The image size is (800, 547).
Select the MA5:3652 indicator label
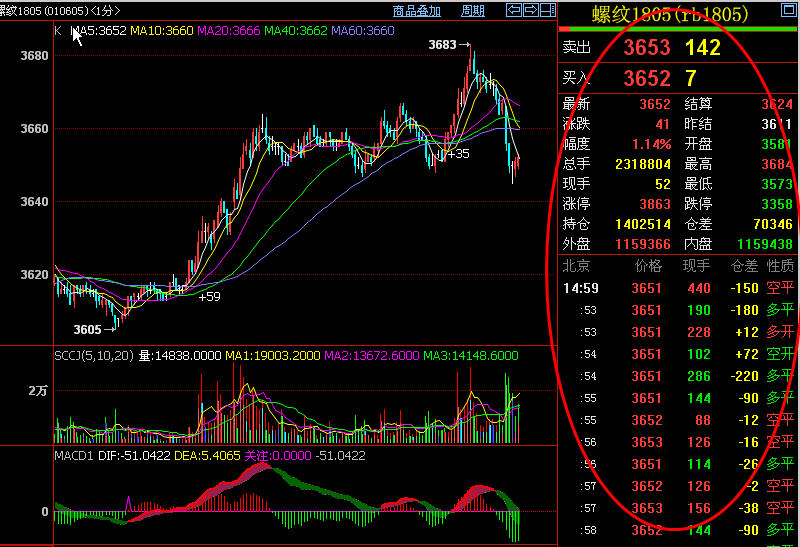point(99,31)
